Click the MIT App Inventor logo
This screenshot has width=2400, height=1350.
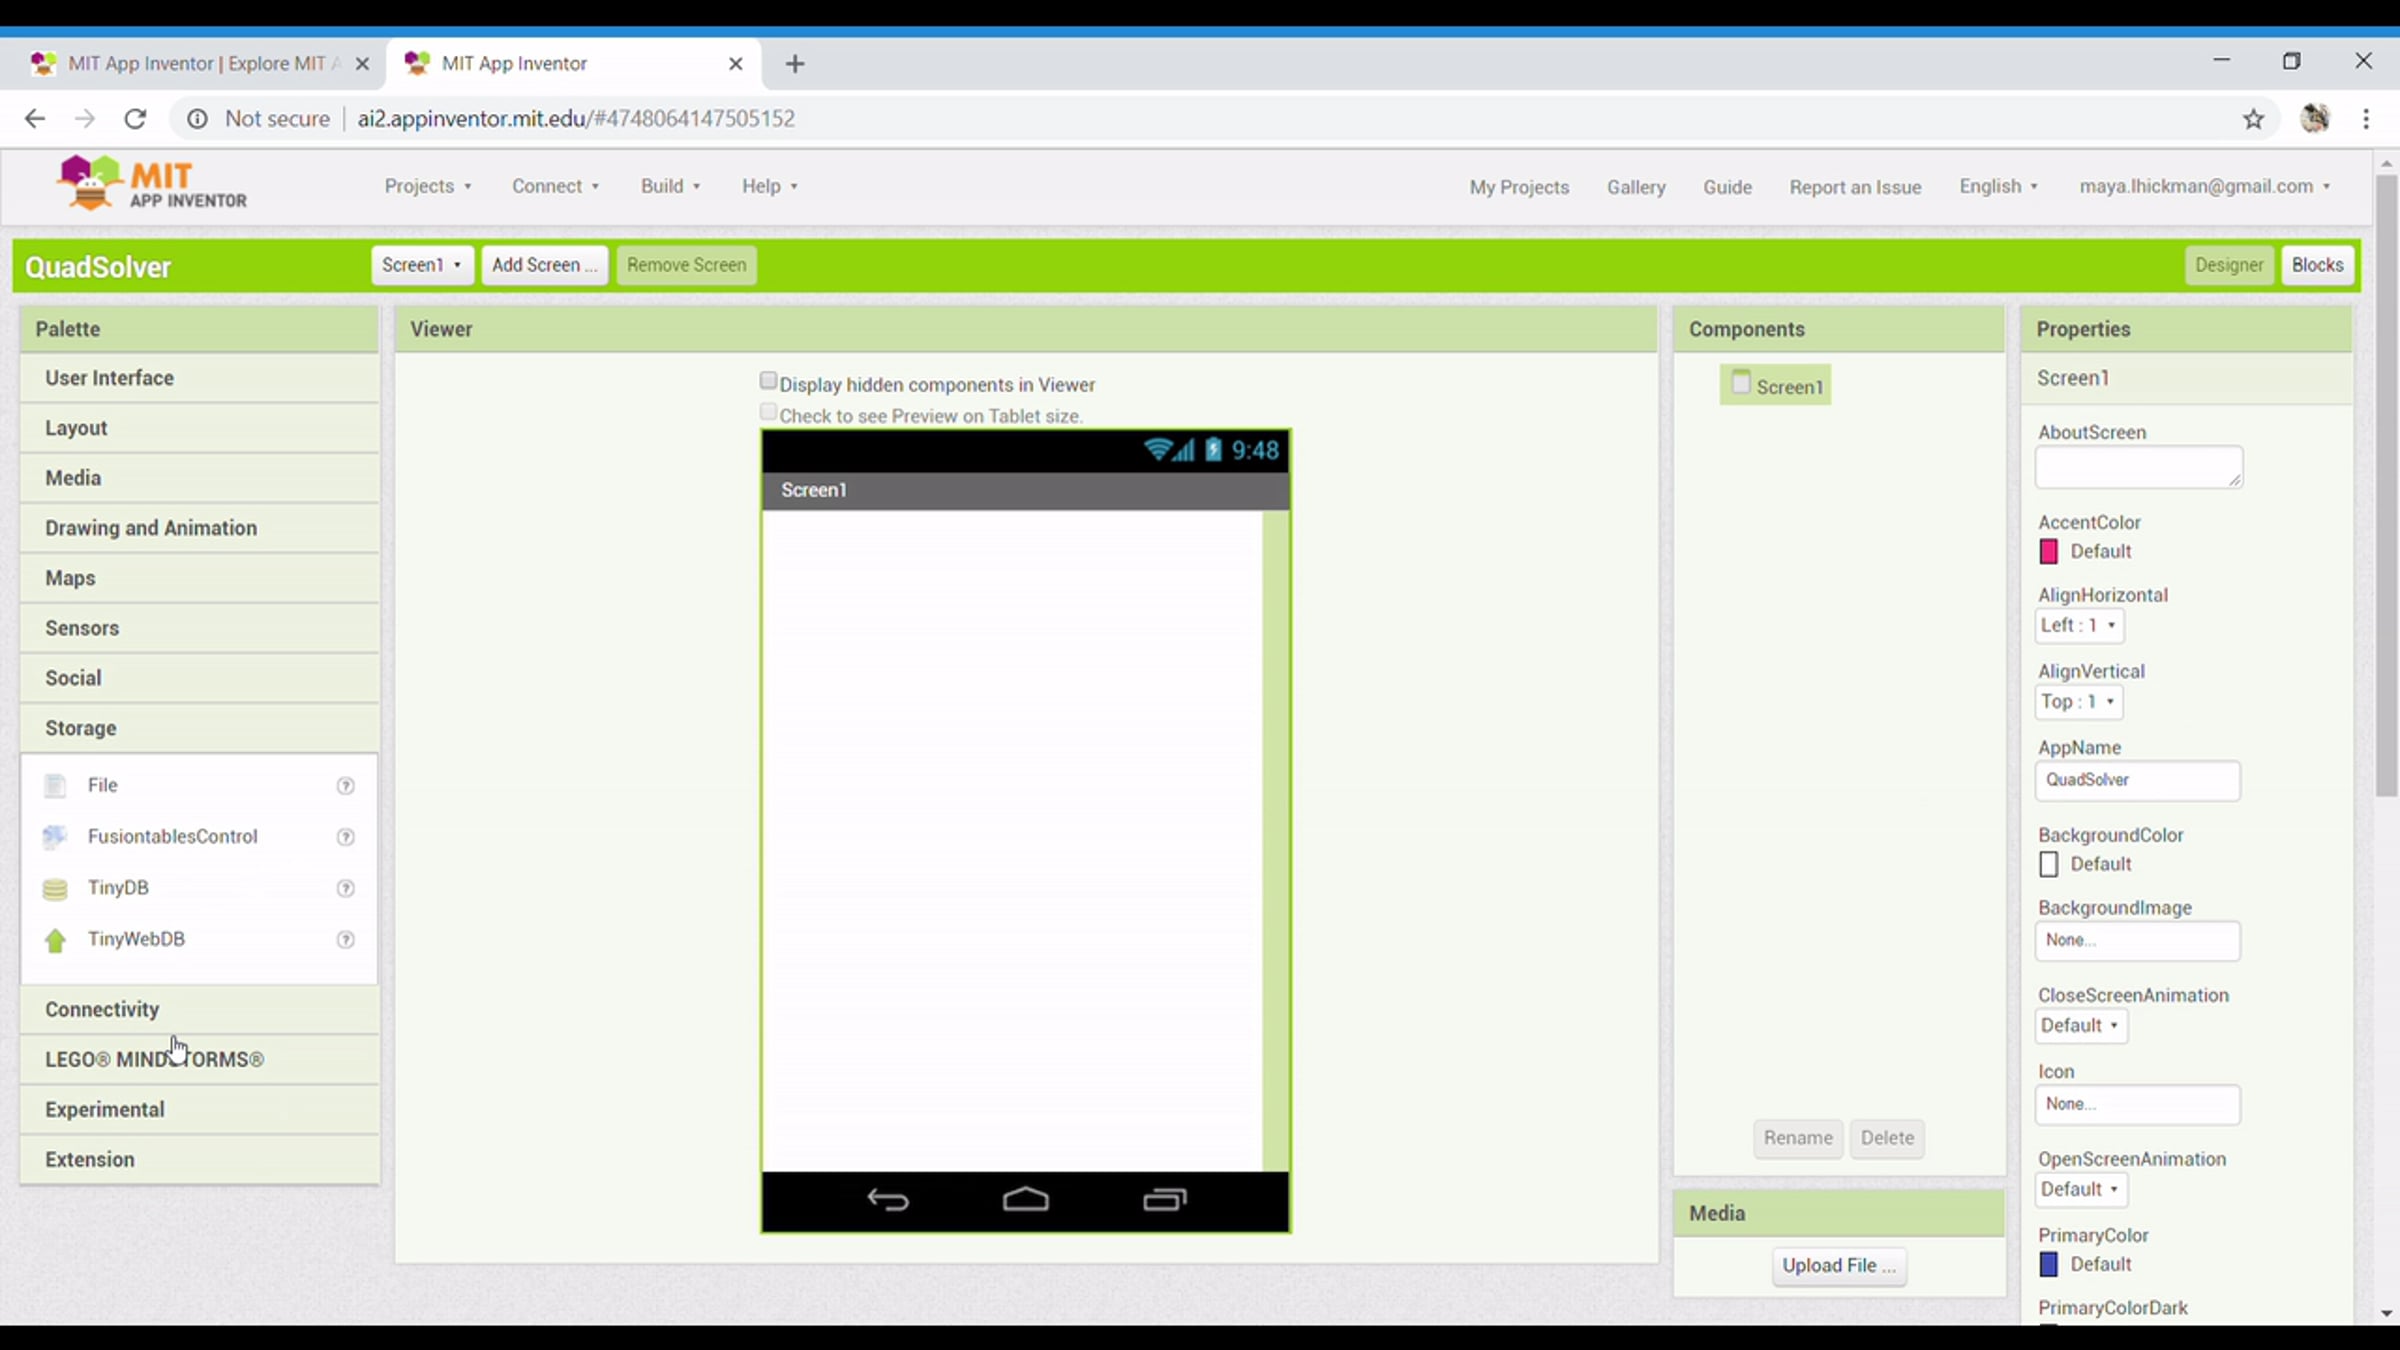pyautogui.click(x=152, y=184)
